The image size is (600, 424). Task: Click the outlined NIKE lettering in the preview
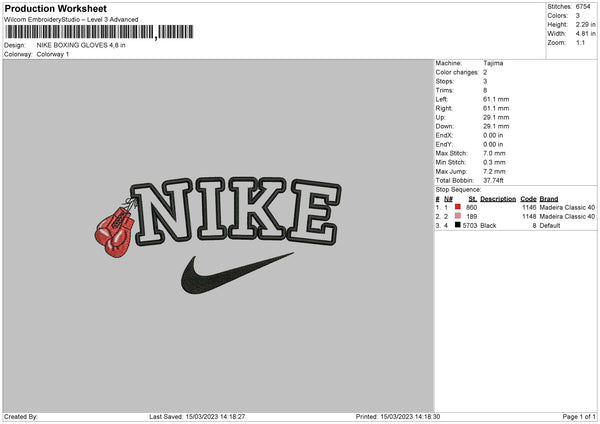pos(236,210)
